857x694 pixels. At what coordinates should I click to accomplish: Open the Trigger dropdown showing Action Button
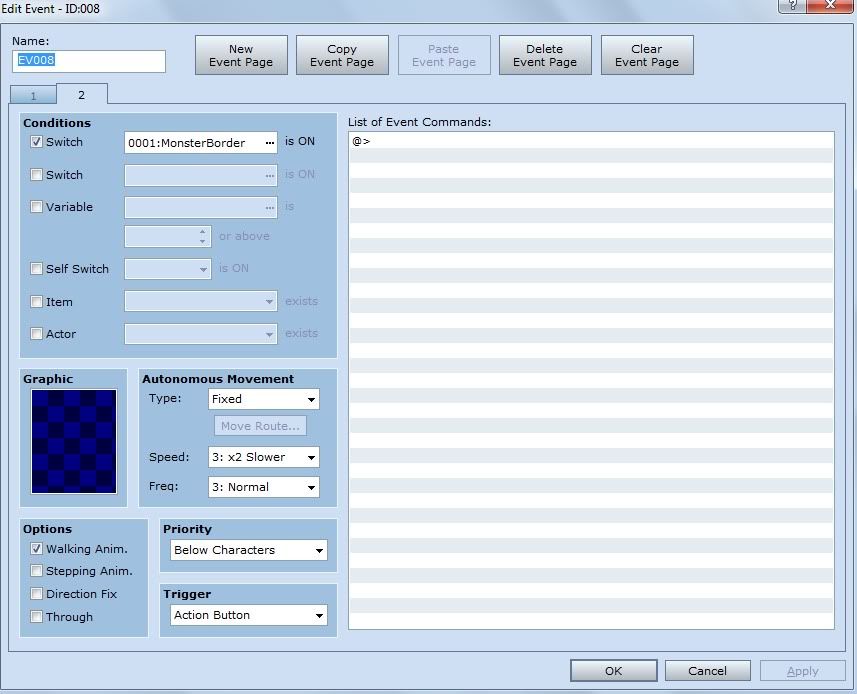tap(248, 615)
